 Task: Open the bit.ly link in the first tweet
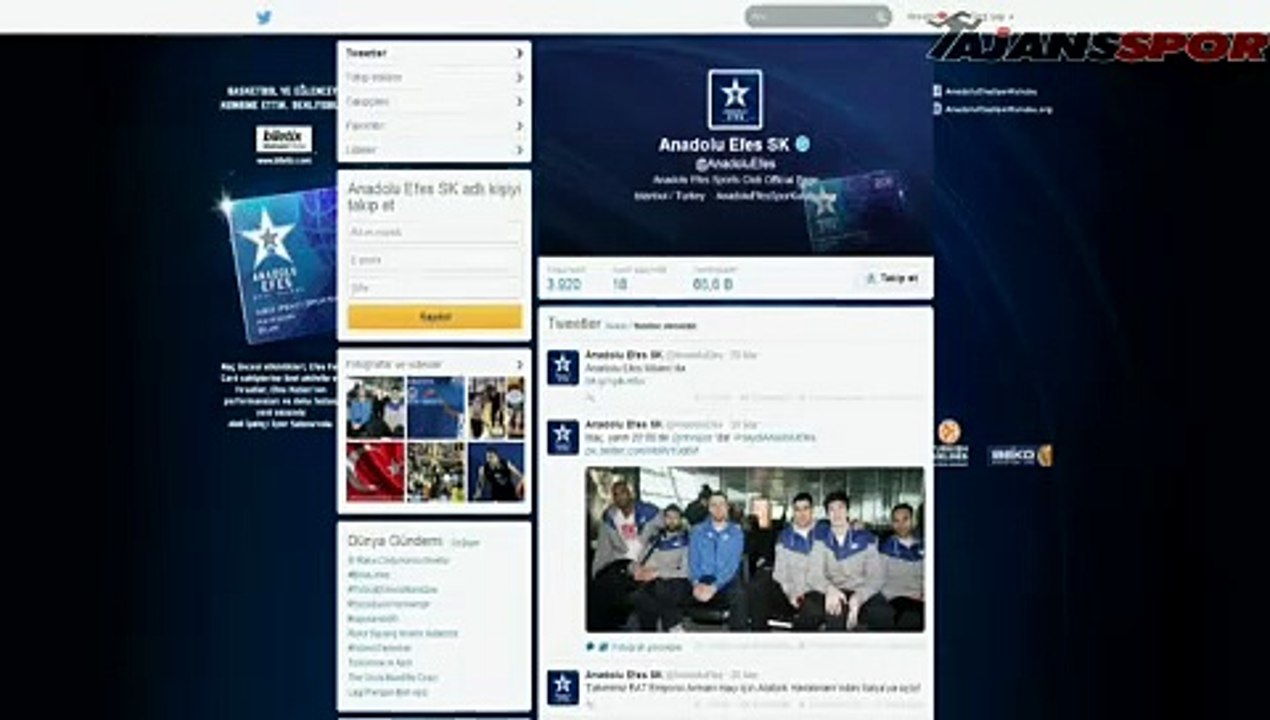point(615,381)
